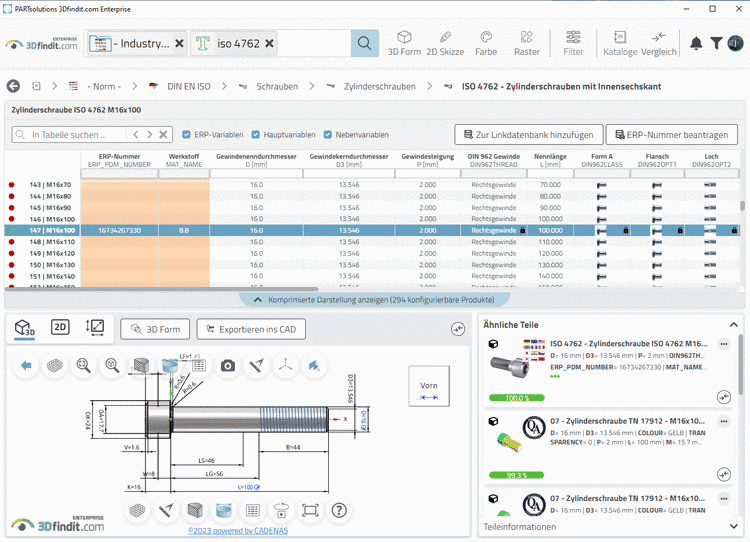
Task: Uncheck the ERP-Variablen checkbox
Action: [187, 135]
